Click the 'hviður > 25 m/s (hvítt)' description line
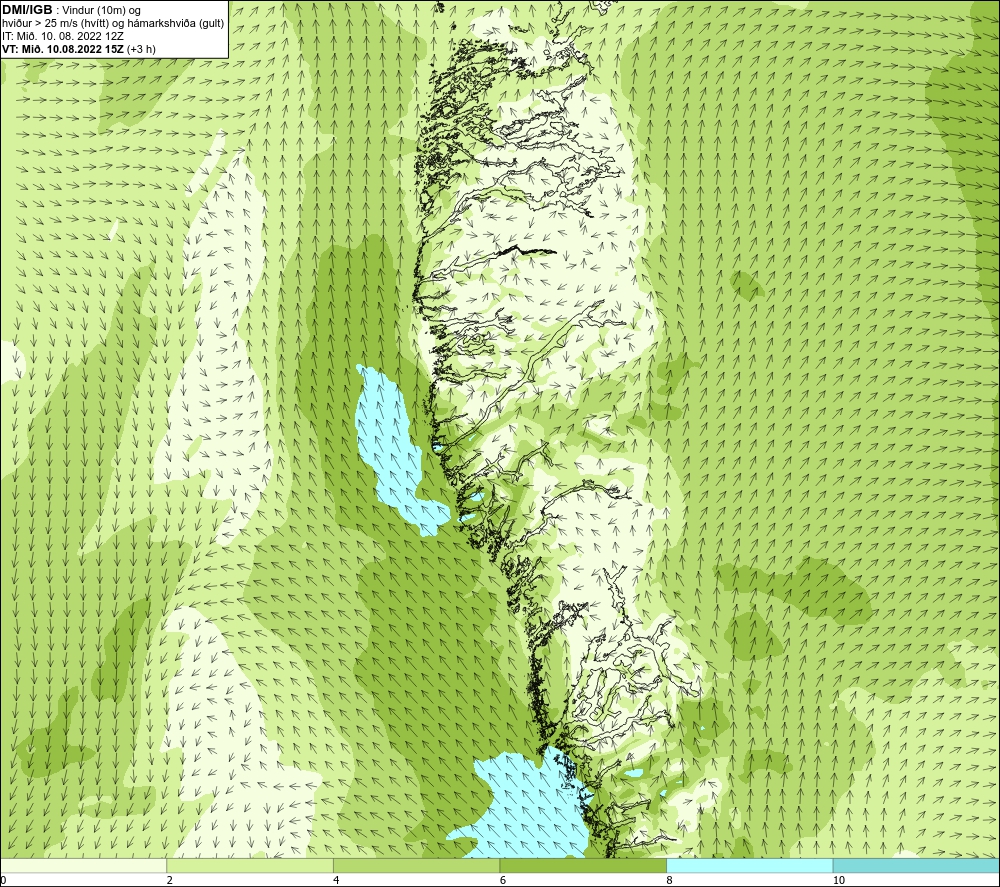 coord(113,24)
